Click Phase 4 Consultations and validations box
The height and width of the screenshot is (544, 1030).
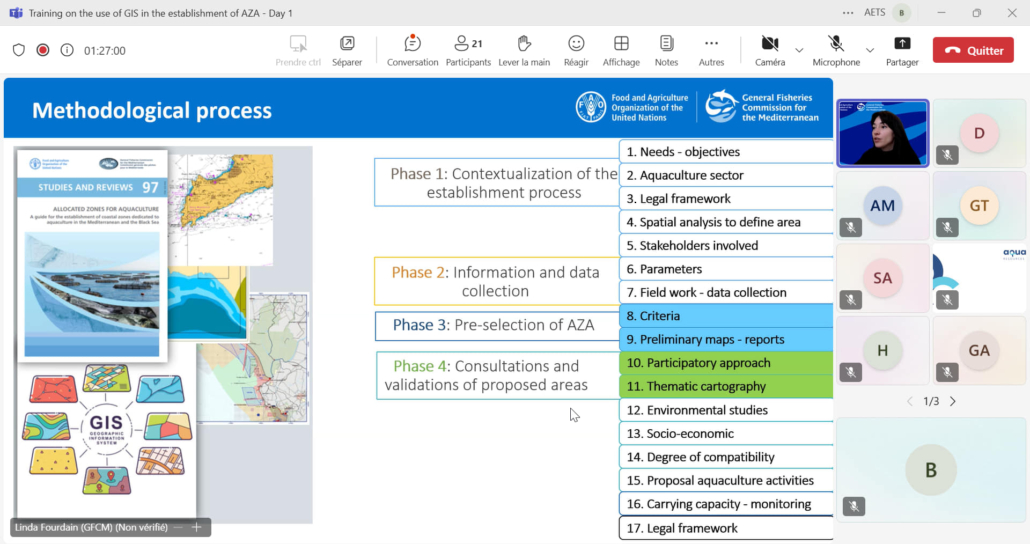point(497,375)
